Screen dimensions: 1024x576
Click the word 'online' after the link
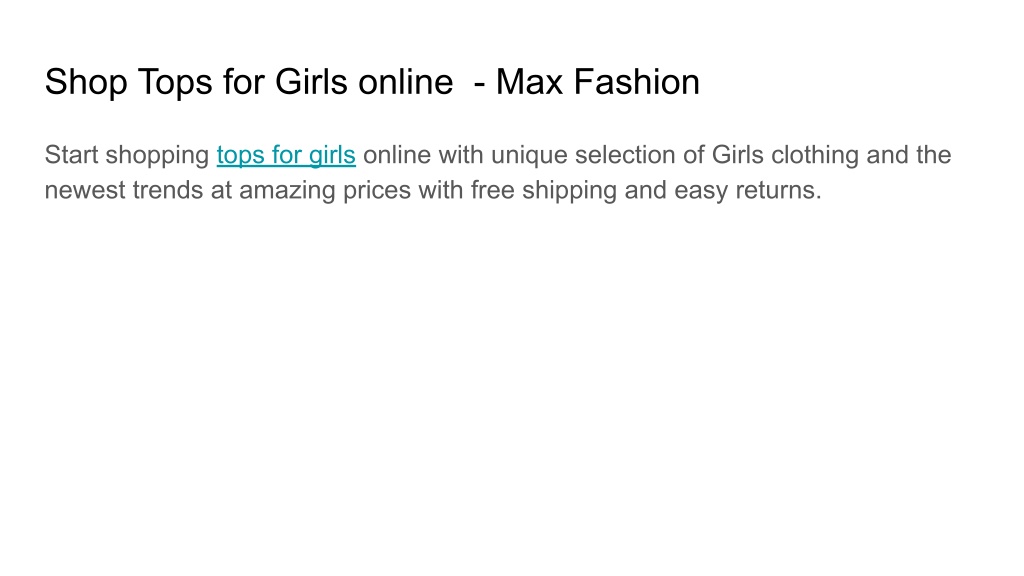click(x=397, y=155)
